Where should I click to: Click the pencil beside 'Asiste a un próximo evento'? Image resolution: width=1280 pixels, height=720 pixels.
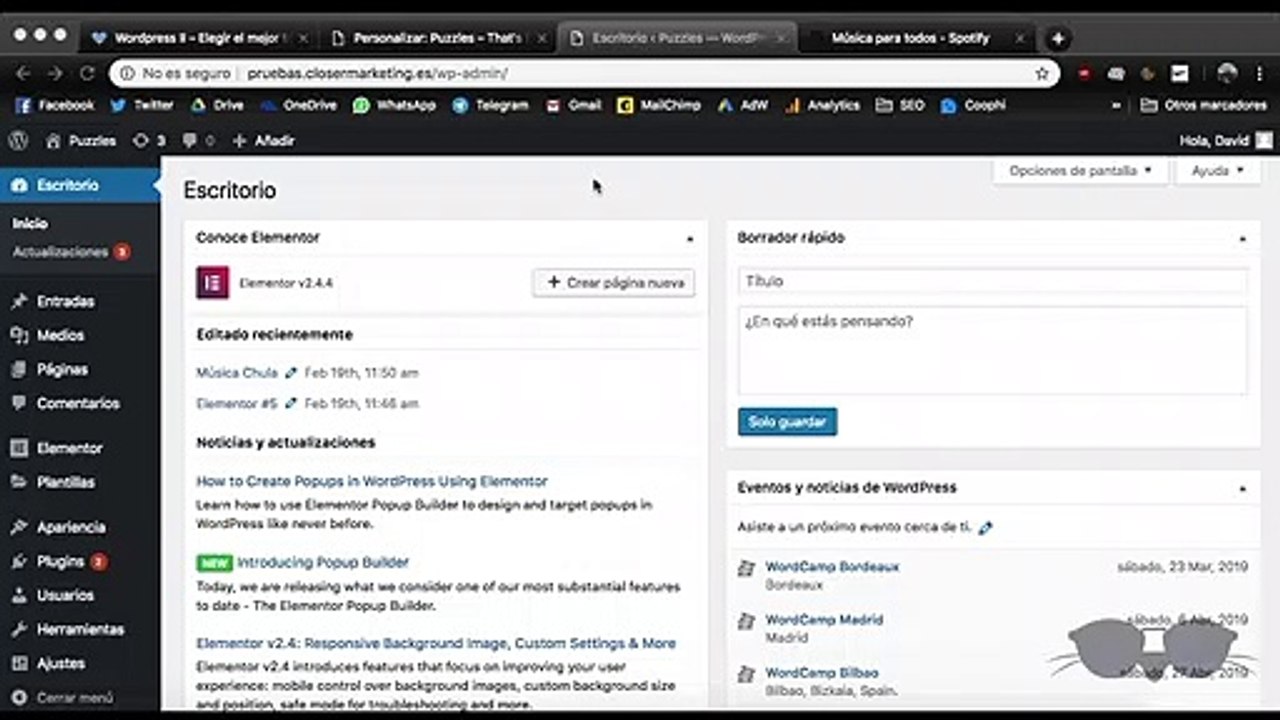tap(986, 527)
